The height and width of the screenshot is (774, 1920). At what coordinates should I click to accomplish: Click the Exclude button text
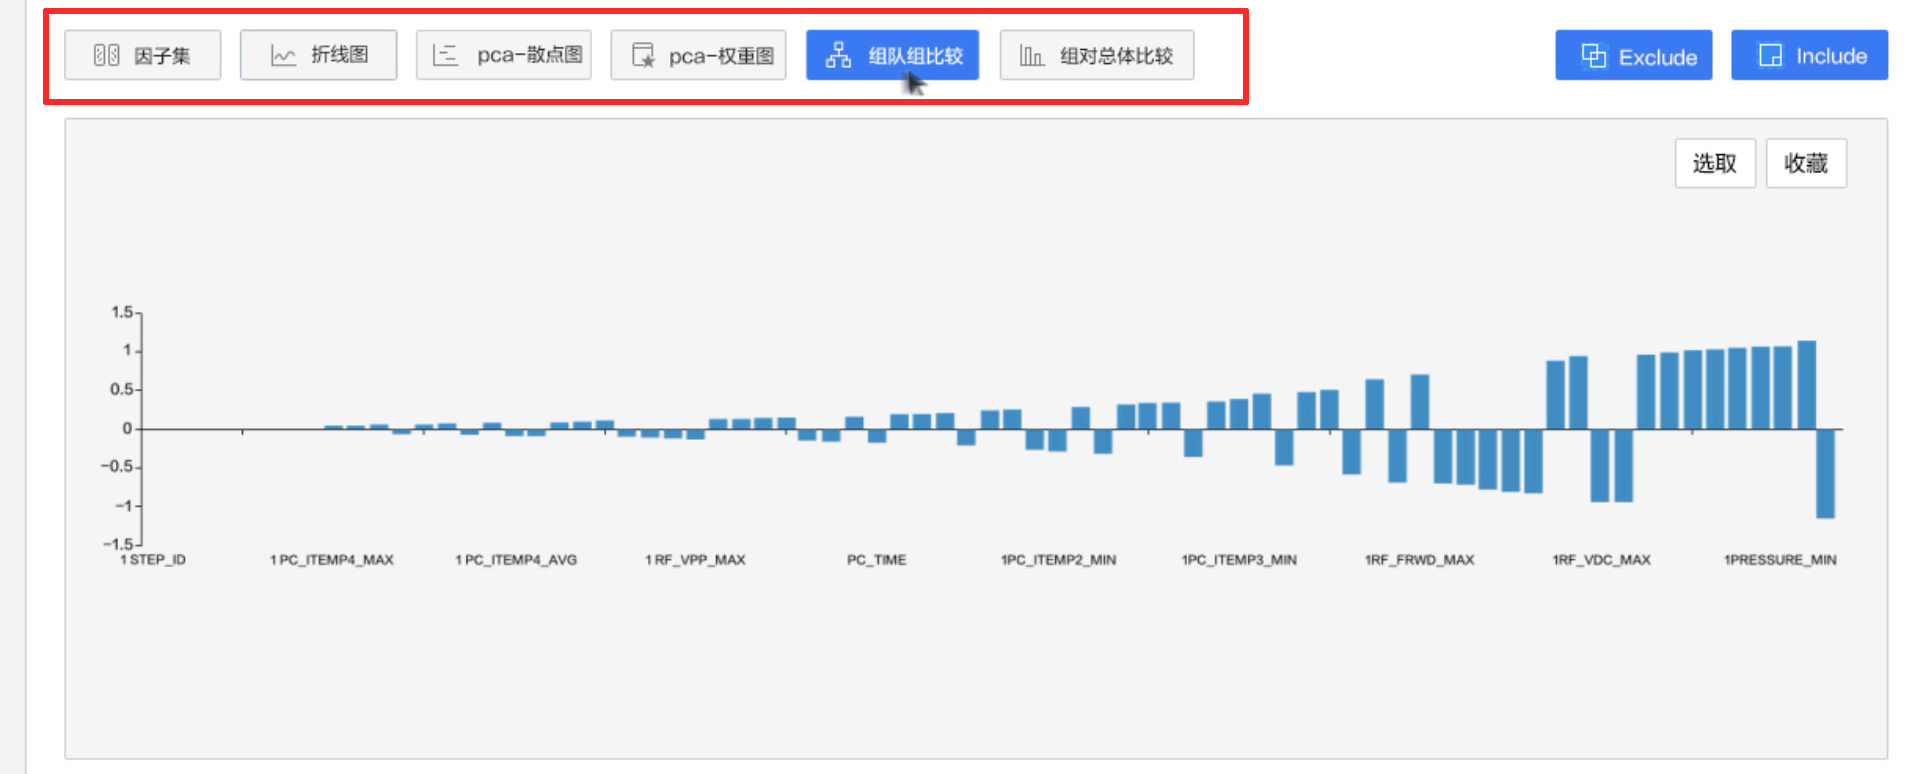pos(1657,57)
